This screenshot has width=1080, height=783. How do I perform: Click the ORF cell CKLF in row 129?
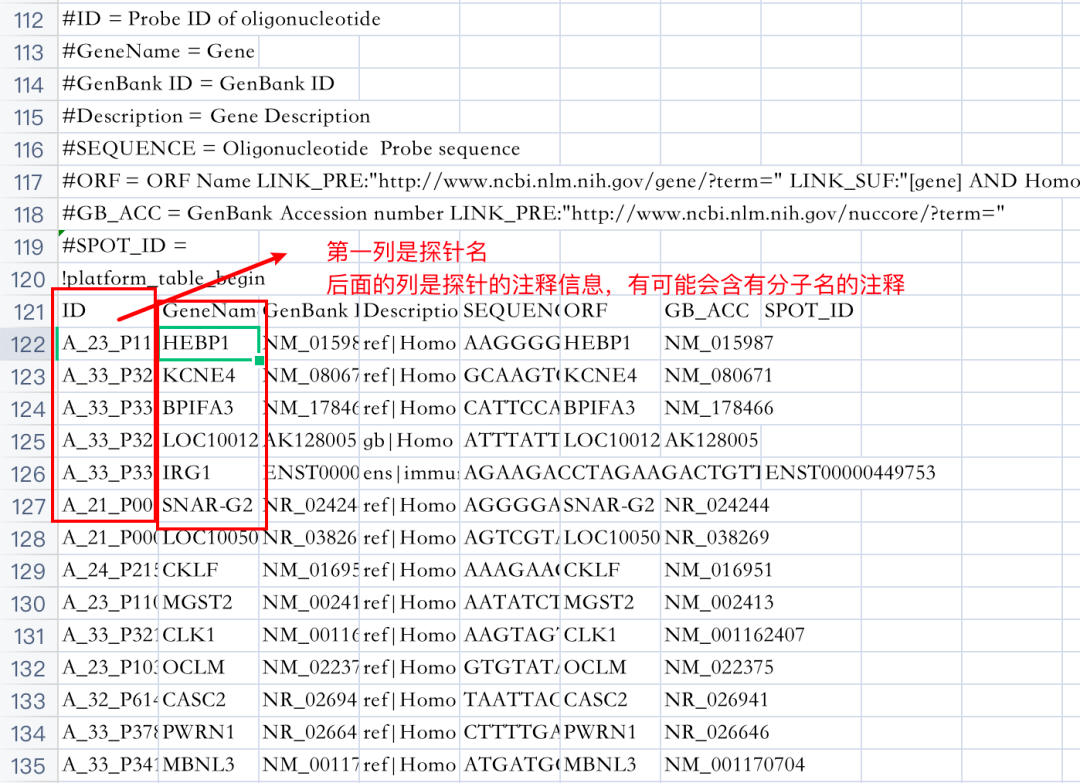[610, 570]
